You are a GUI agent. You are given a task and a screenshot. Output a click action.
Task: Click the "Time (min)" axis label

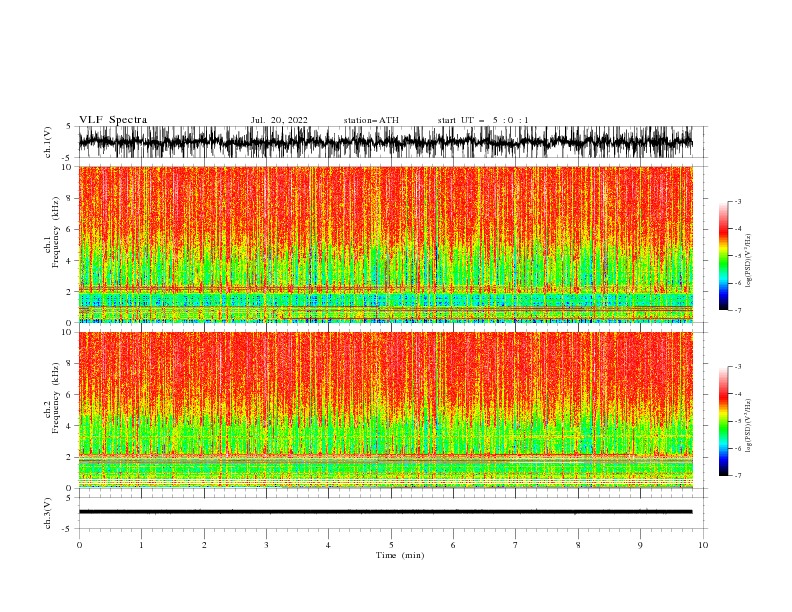click(400, 555)
